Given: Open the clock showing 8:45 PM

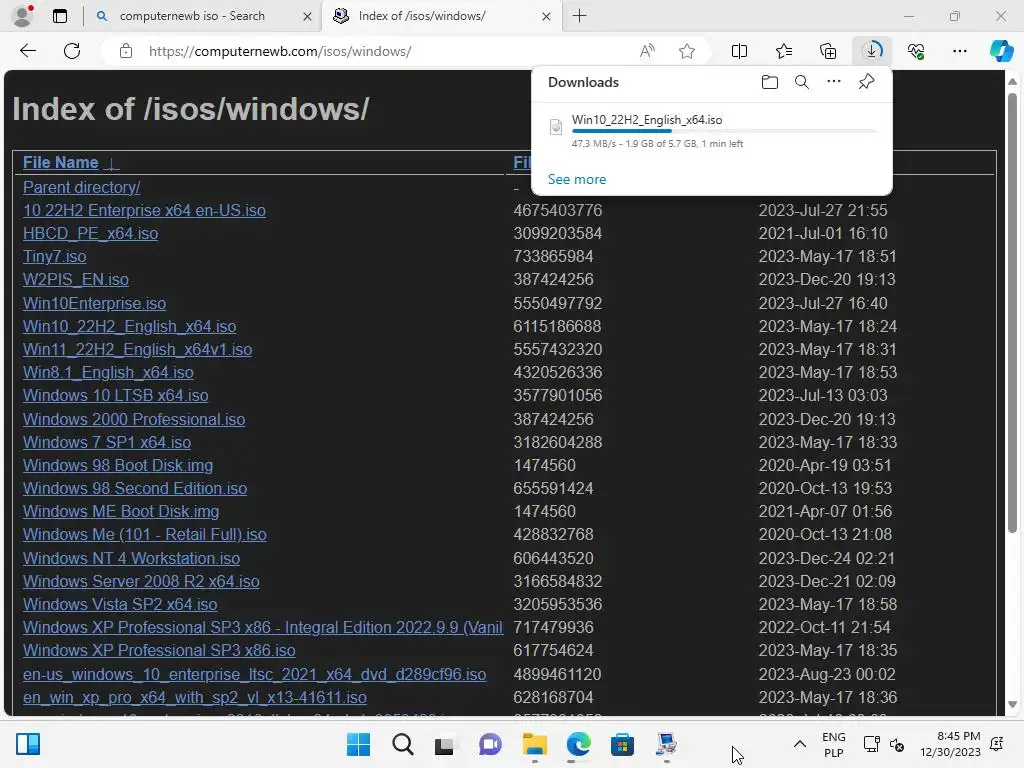Looking at the screenshot, I should pyautogui.click(x=950, y=744).
